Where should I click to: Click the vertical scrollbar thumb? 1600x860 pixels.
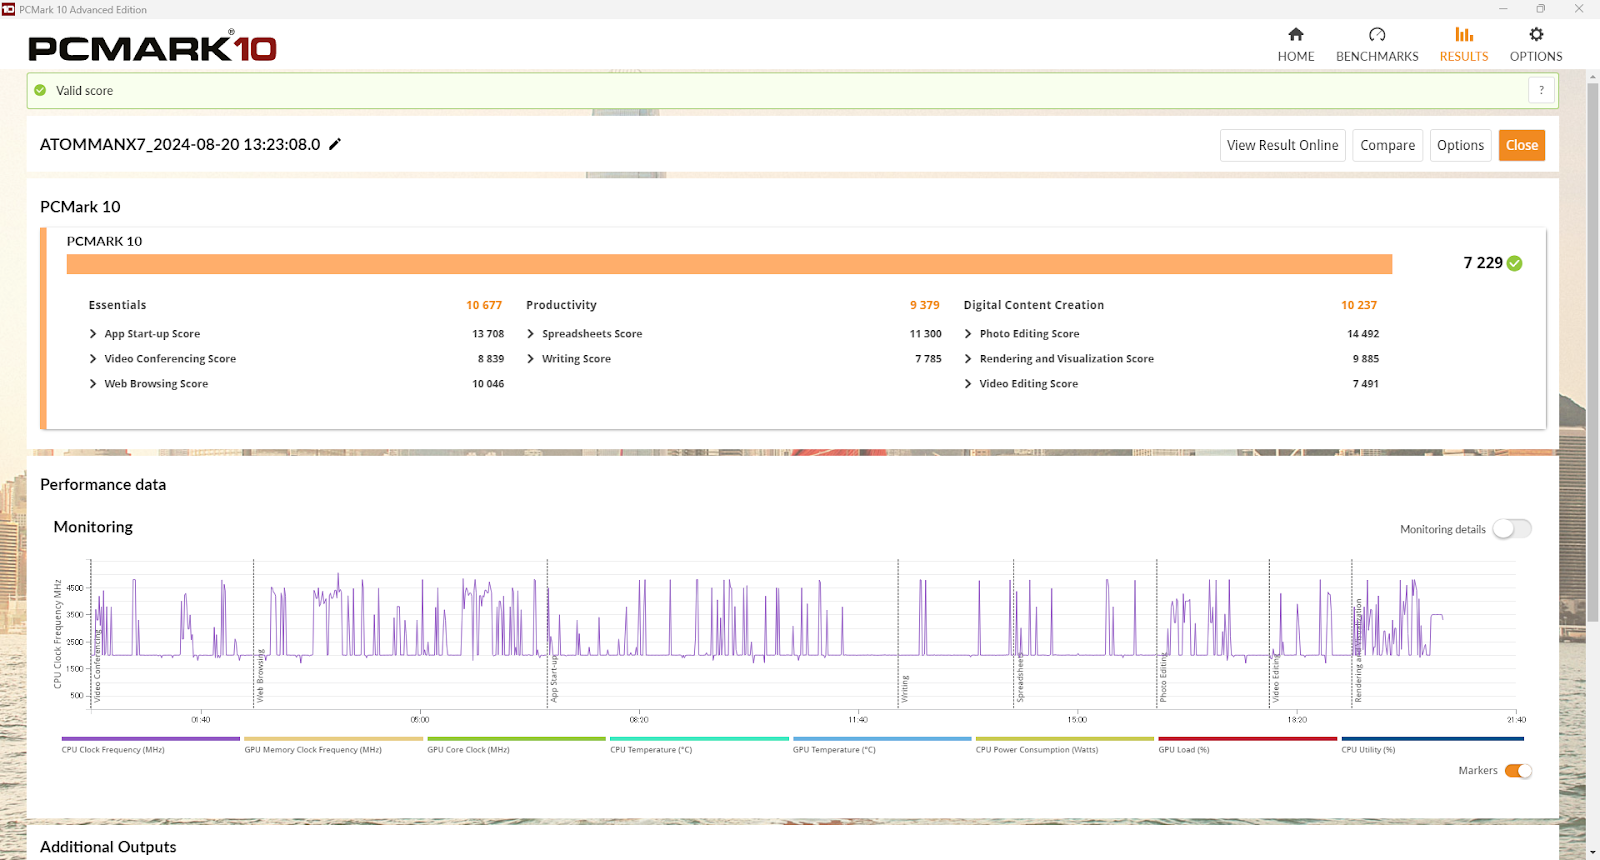1593,350
